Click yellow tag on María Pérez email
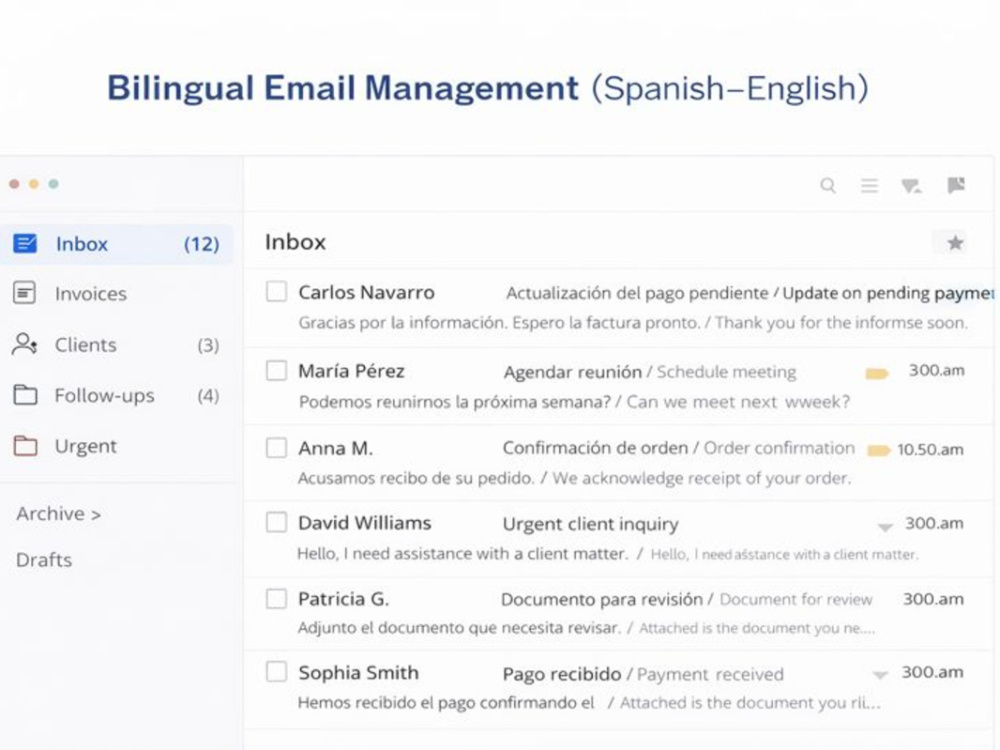 point(877,374)
